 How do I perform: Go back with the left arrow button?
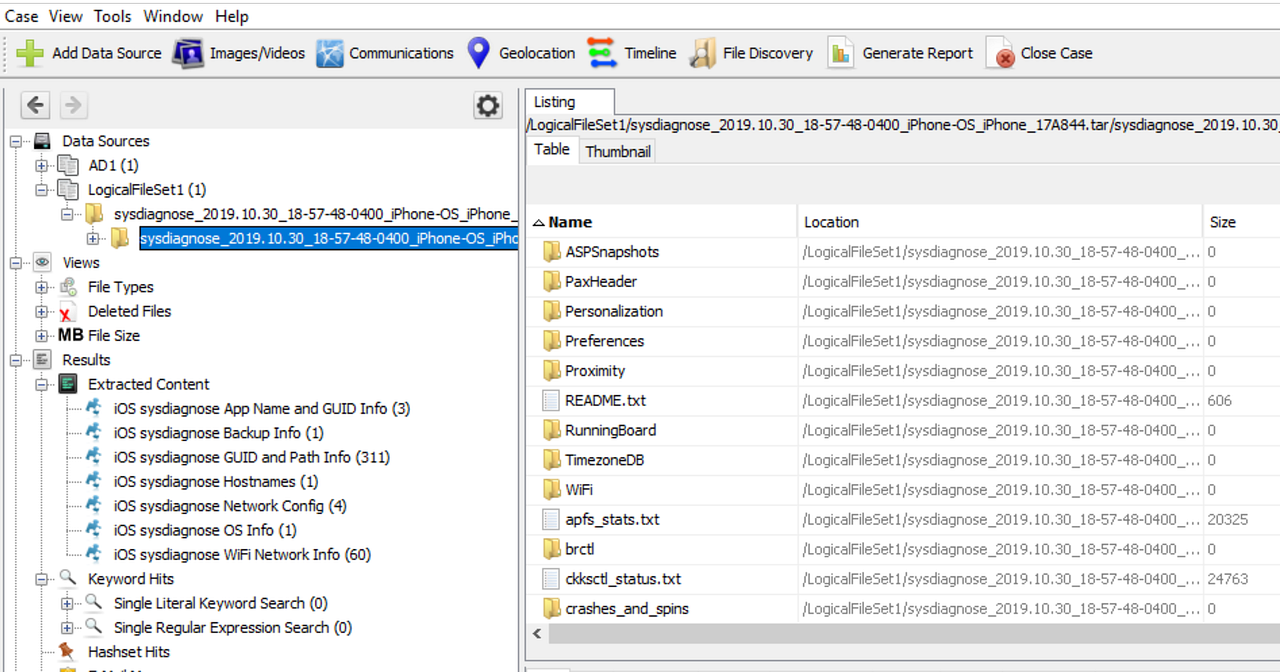pyautogui.click(x=36, y=105)
